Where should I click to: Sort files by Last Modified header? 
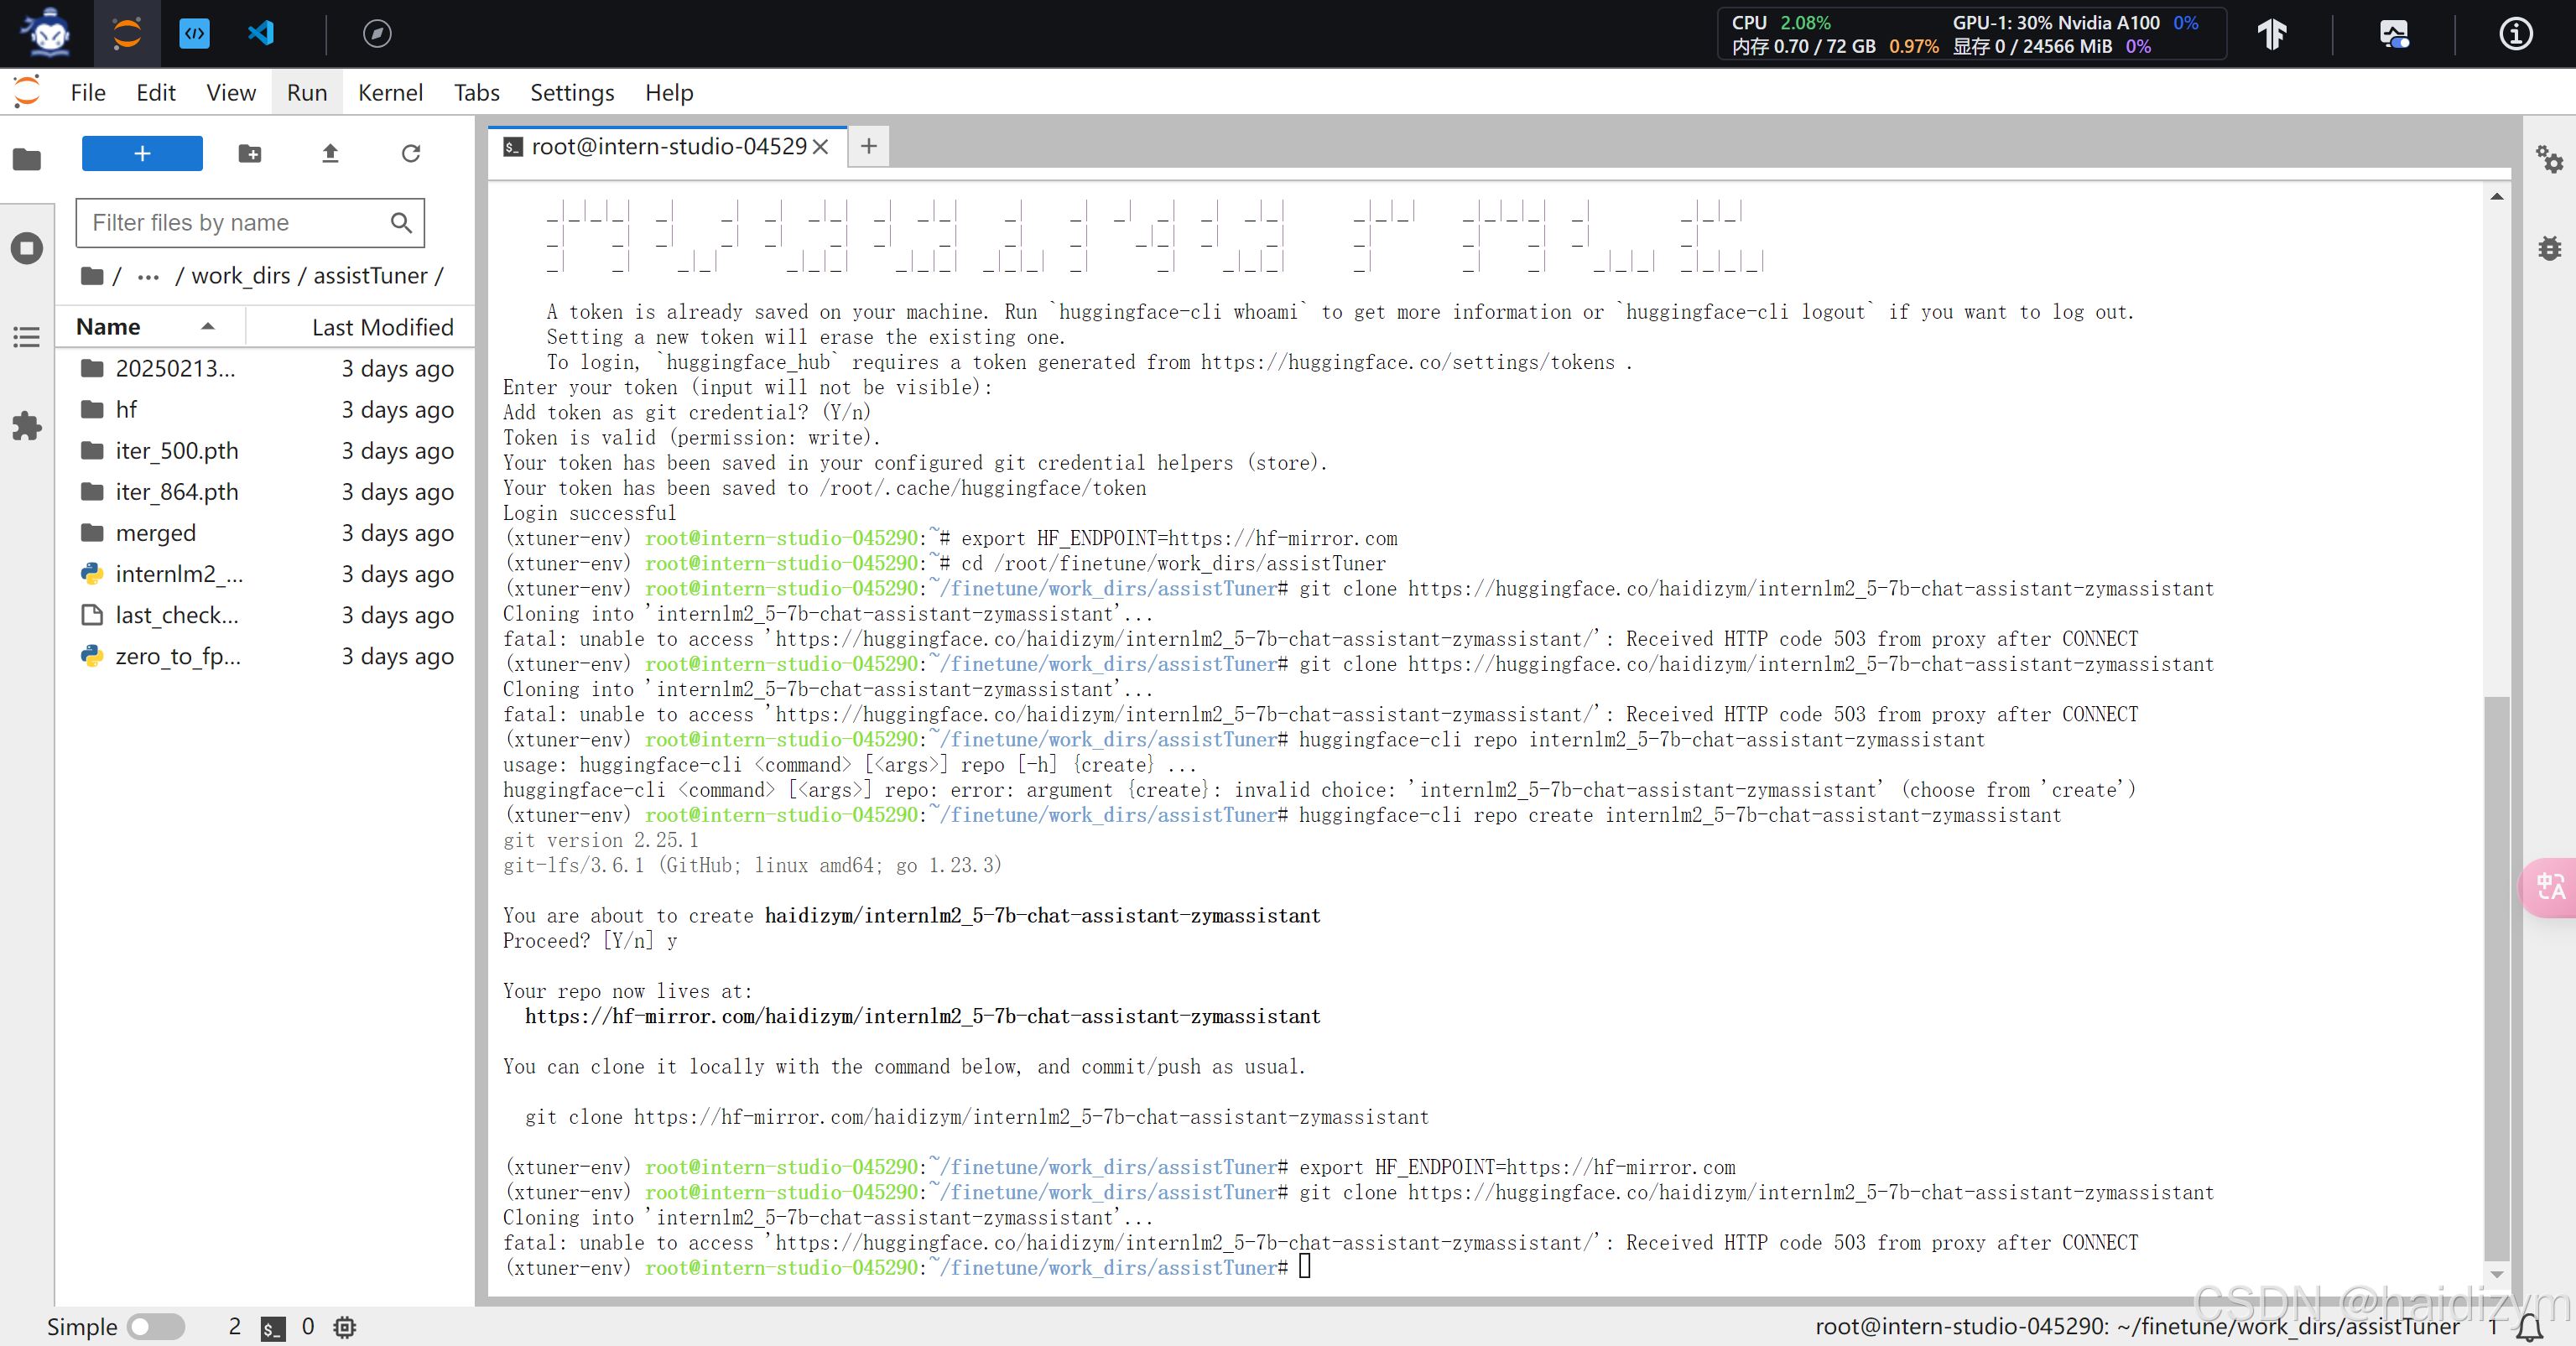click(382, 327)
